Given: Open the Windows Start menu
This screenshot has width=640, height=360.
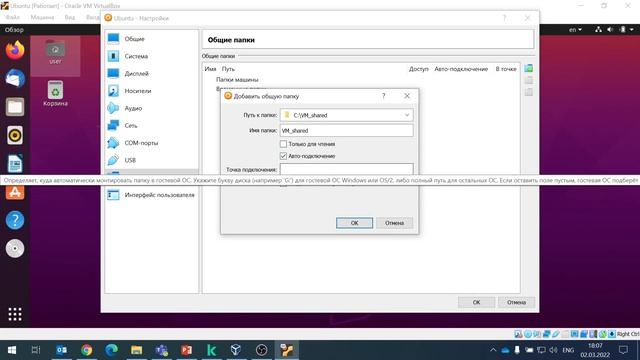Looking at the screenshot, I should tap(12, 350).
